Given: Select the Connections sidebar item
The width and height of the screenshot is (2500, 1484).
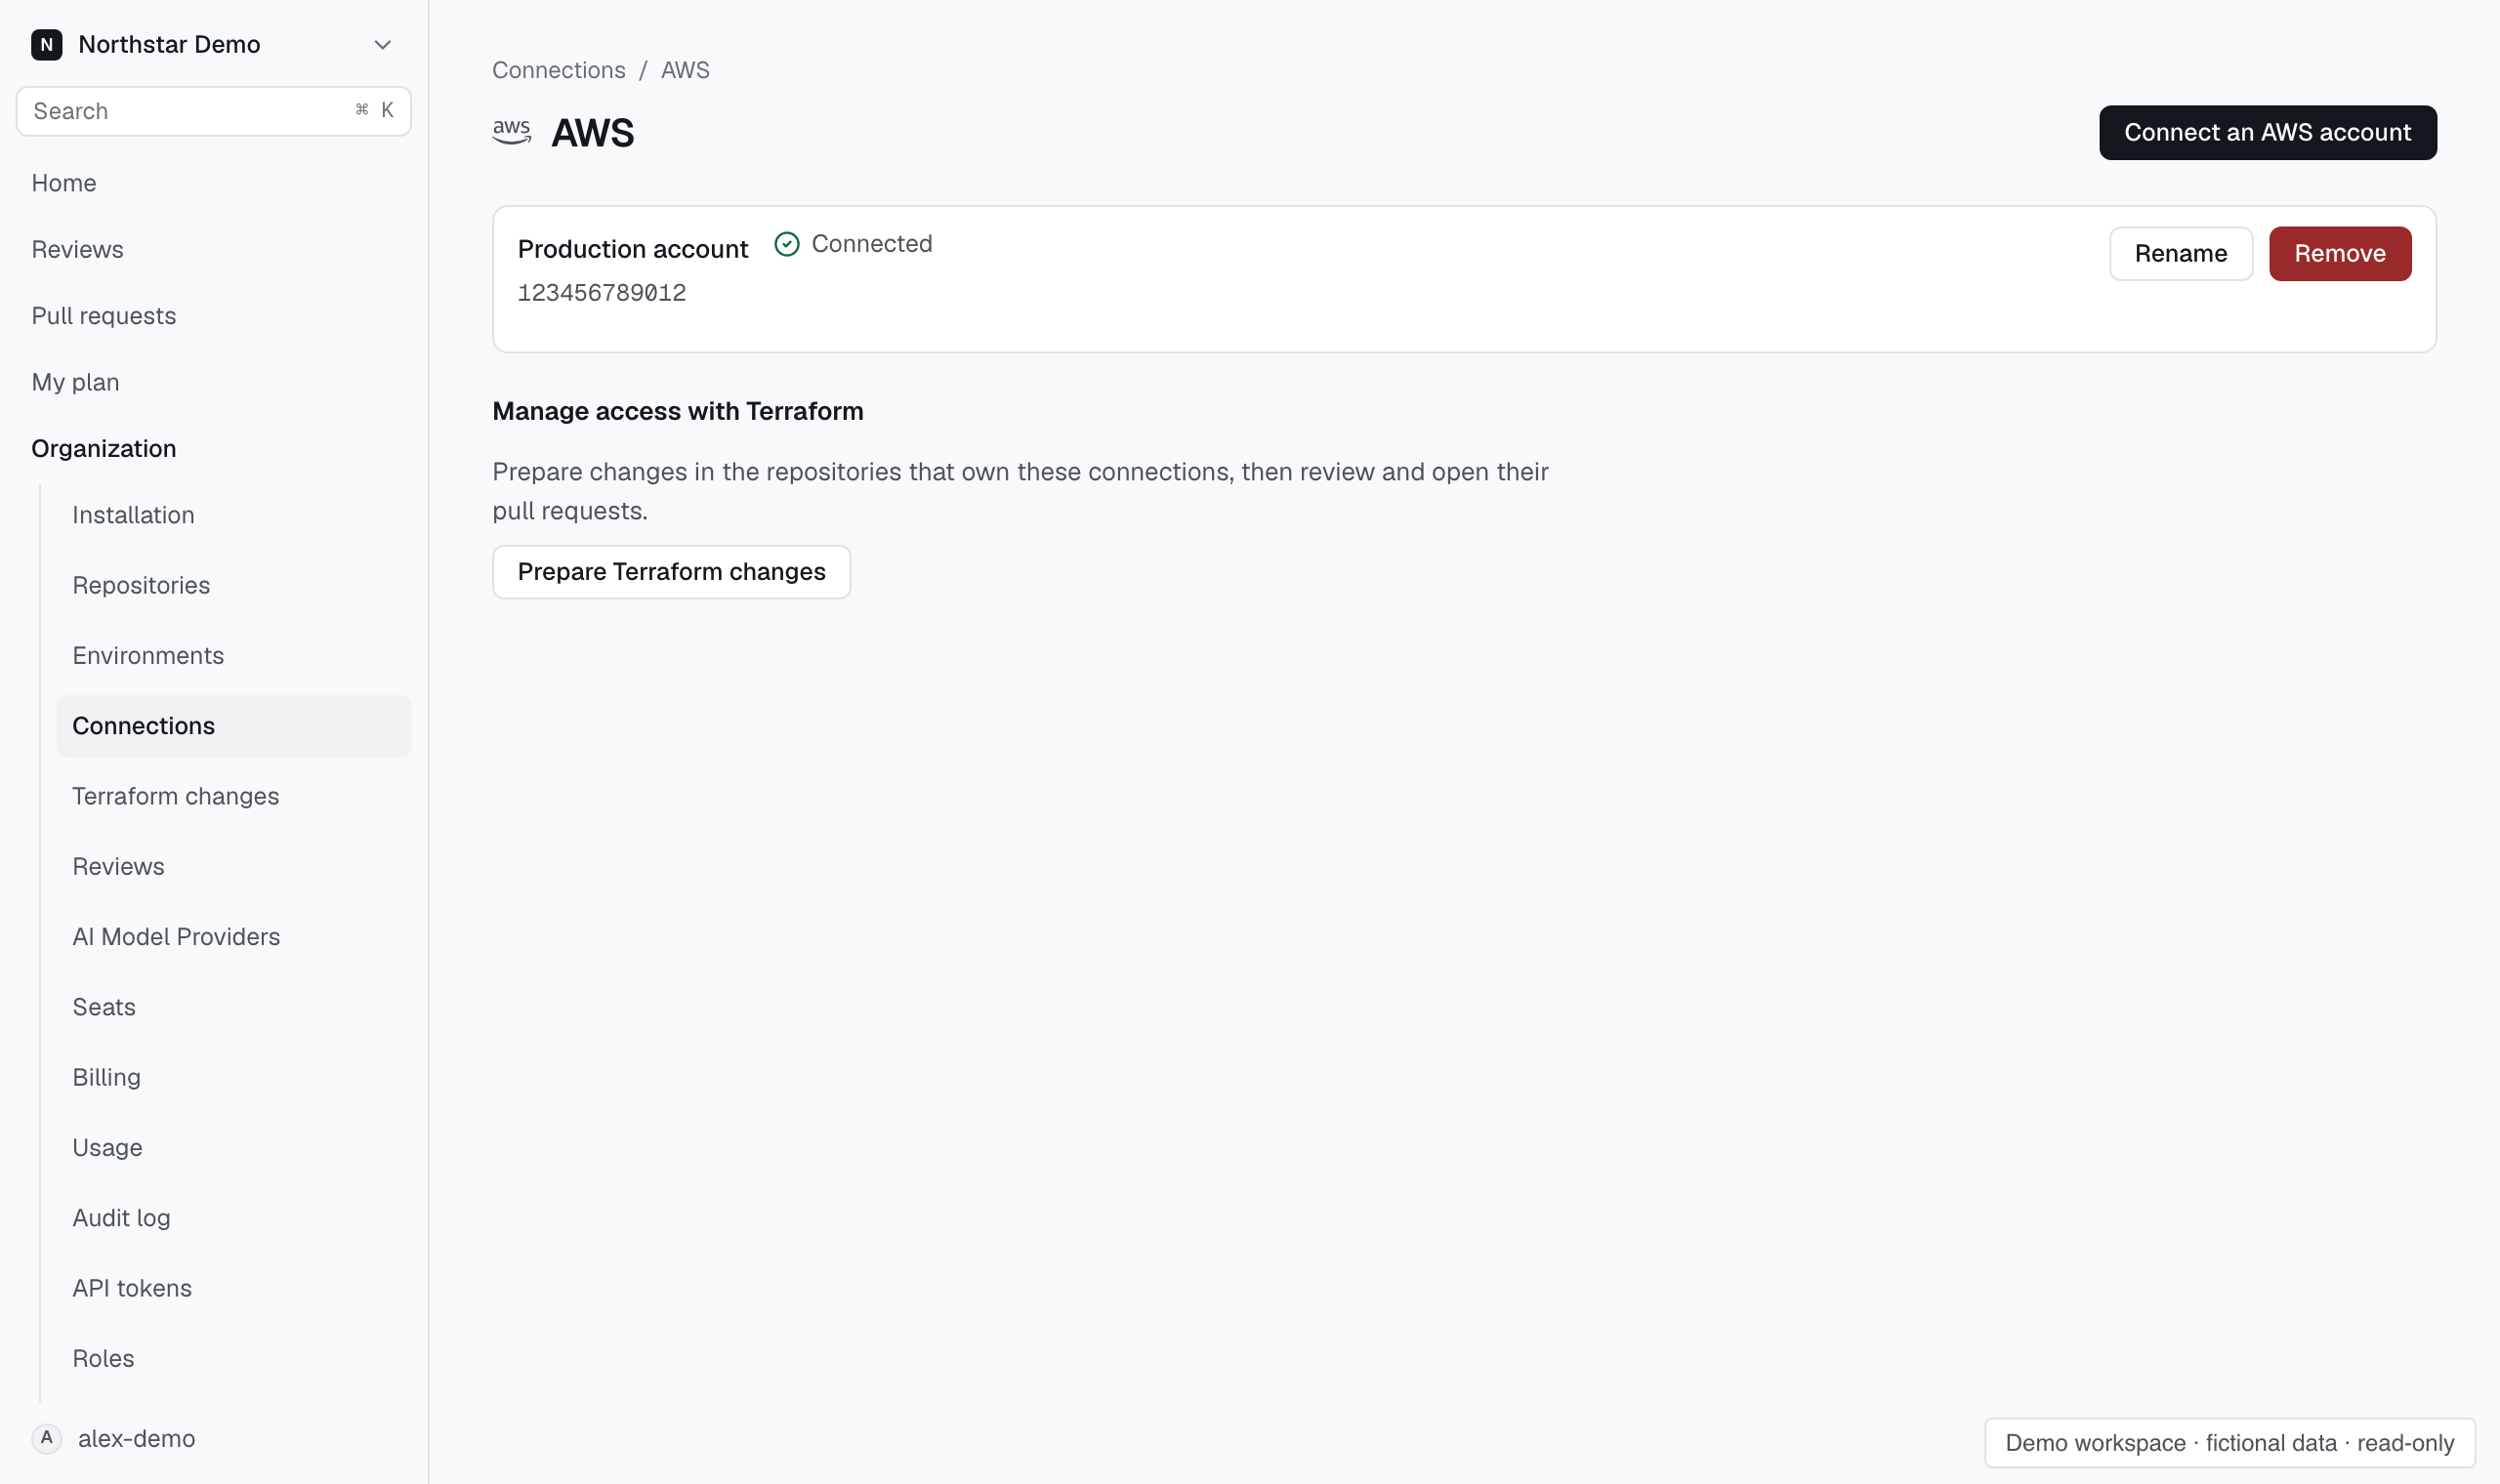Looking at the screenshot, I should pos(234,726).
